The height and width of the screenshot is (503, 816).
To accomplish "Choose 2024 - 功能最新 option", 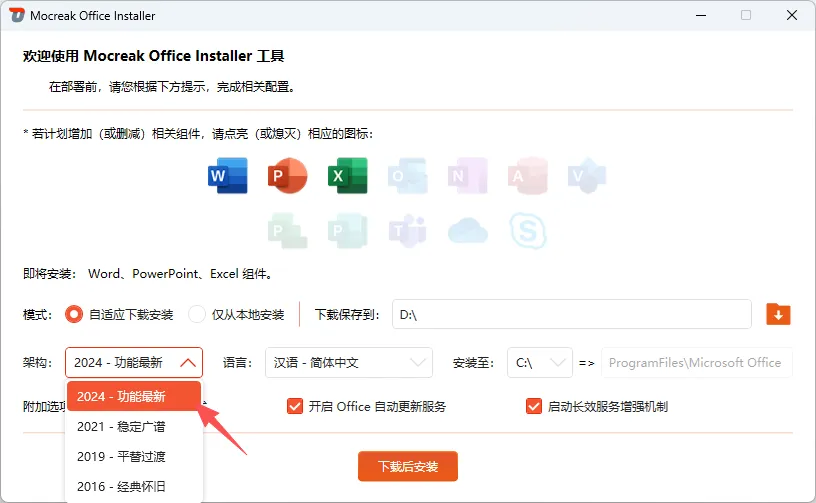I will pyautogui.click(x=134, y=396).
